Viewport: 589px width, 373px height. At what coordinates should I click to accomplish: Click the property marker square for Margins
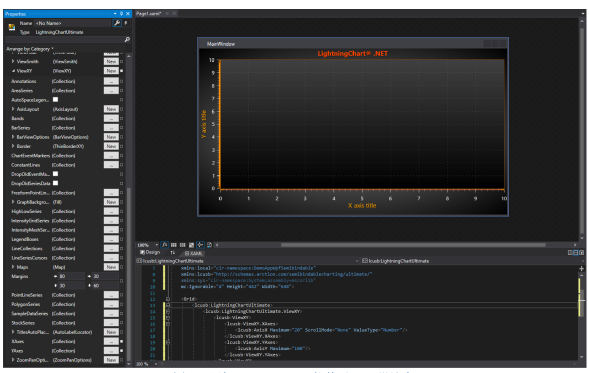[x=121, y=281]
